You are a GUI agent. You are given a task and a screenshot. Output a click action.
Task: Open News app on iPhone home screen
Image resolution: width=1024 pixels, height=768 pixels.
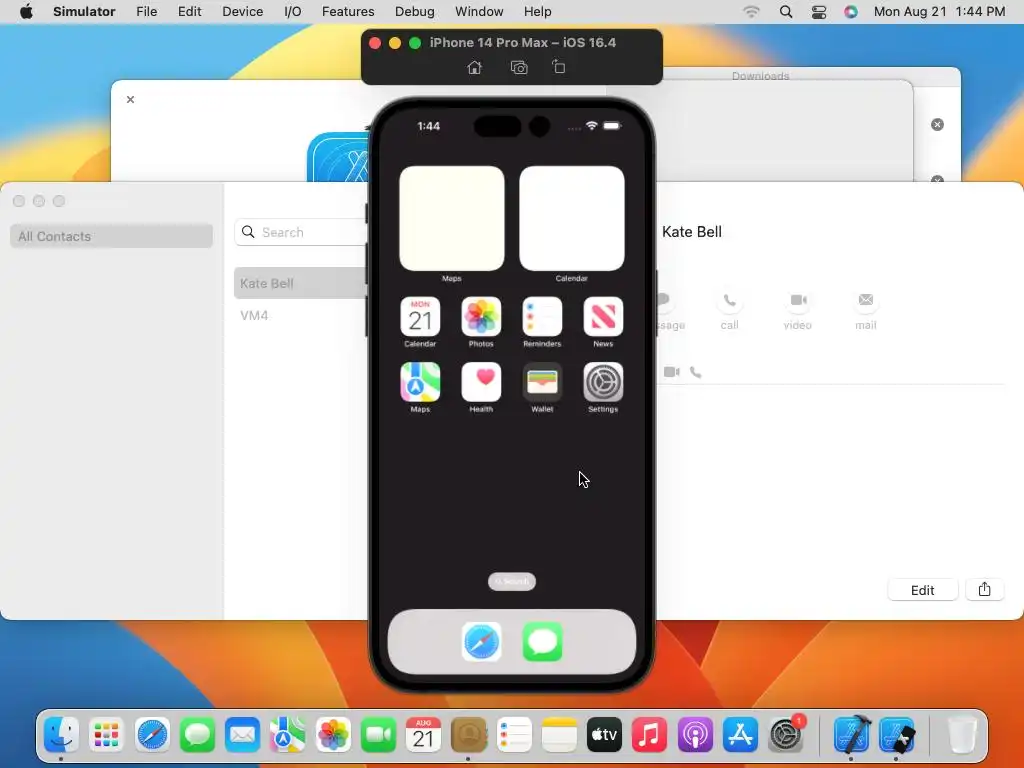[x=603, y=317]
